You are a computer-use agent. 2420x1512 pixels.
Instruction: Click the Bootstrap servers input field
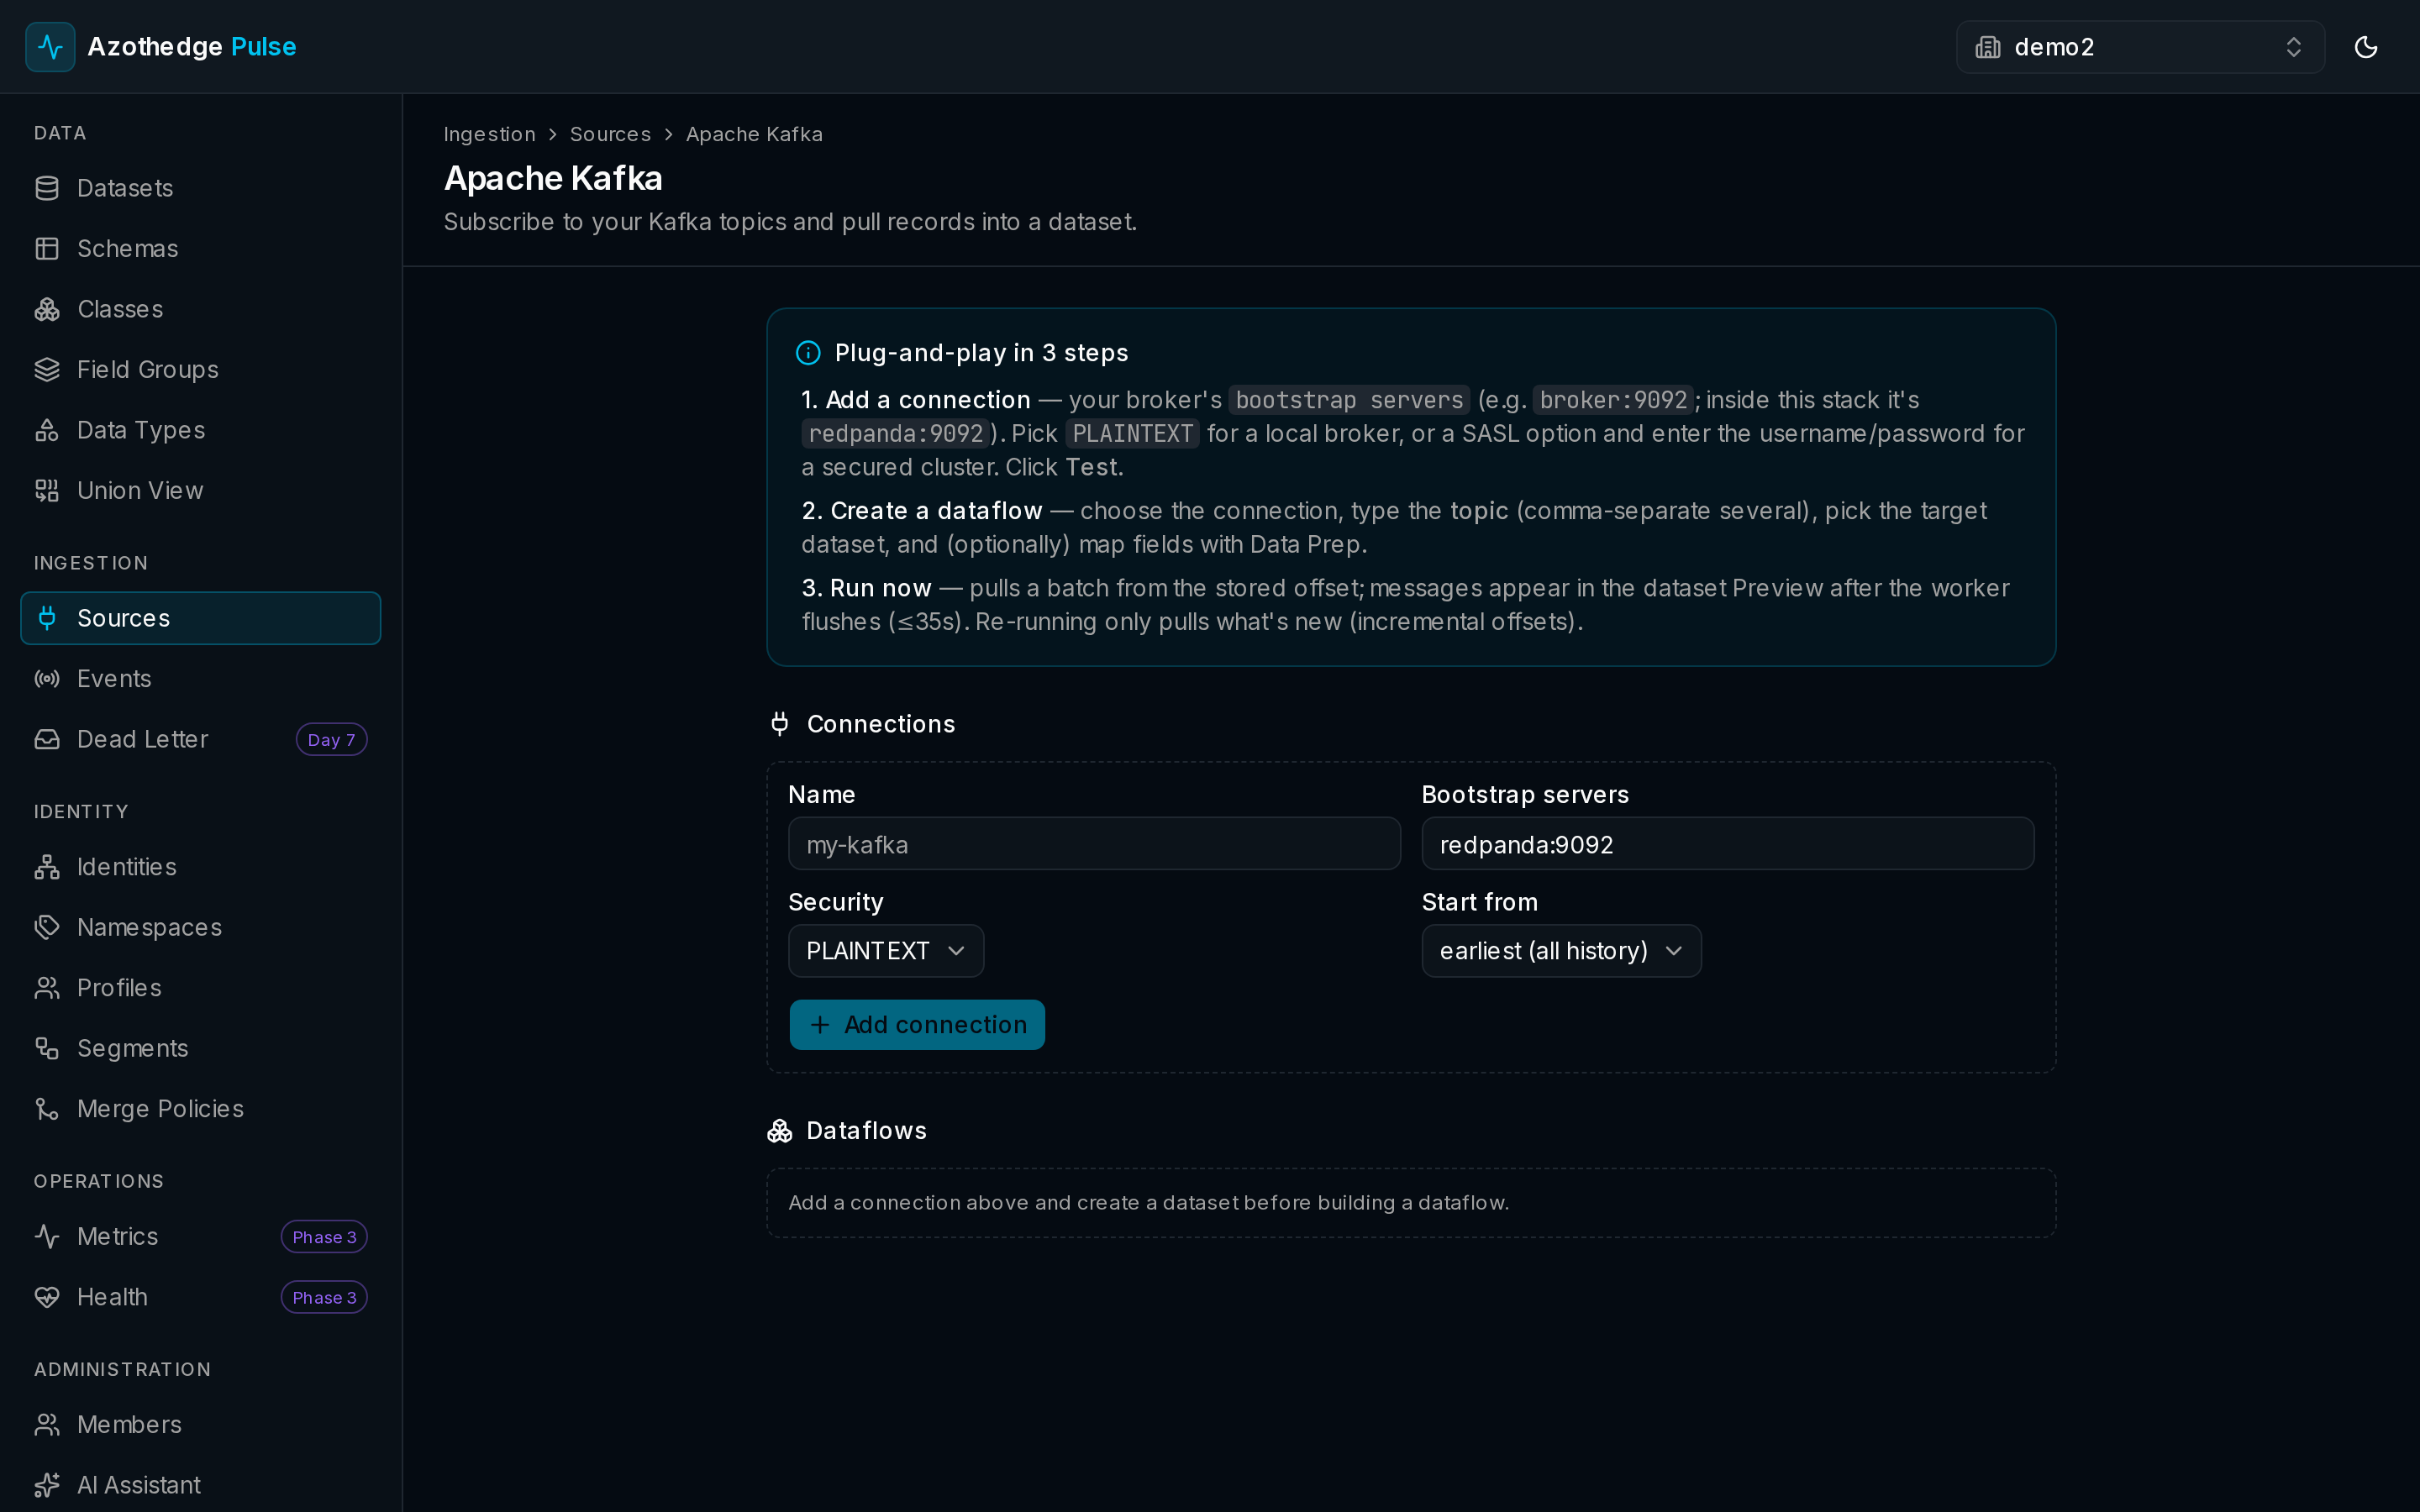1727,844
